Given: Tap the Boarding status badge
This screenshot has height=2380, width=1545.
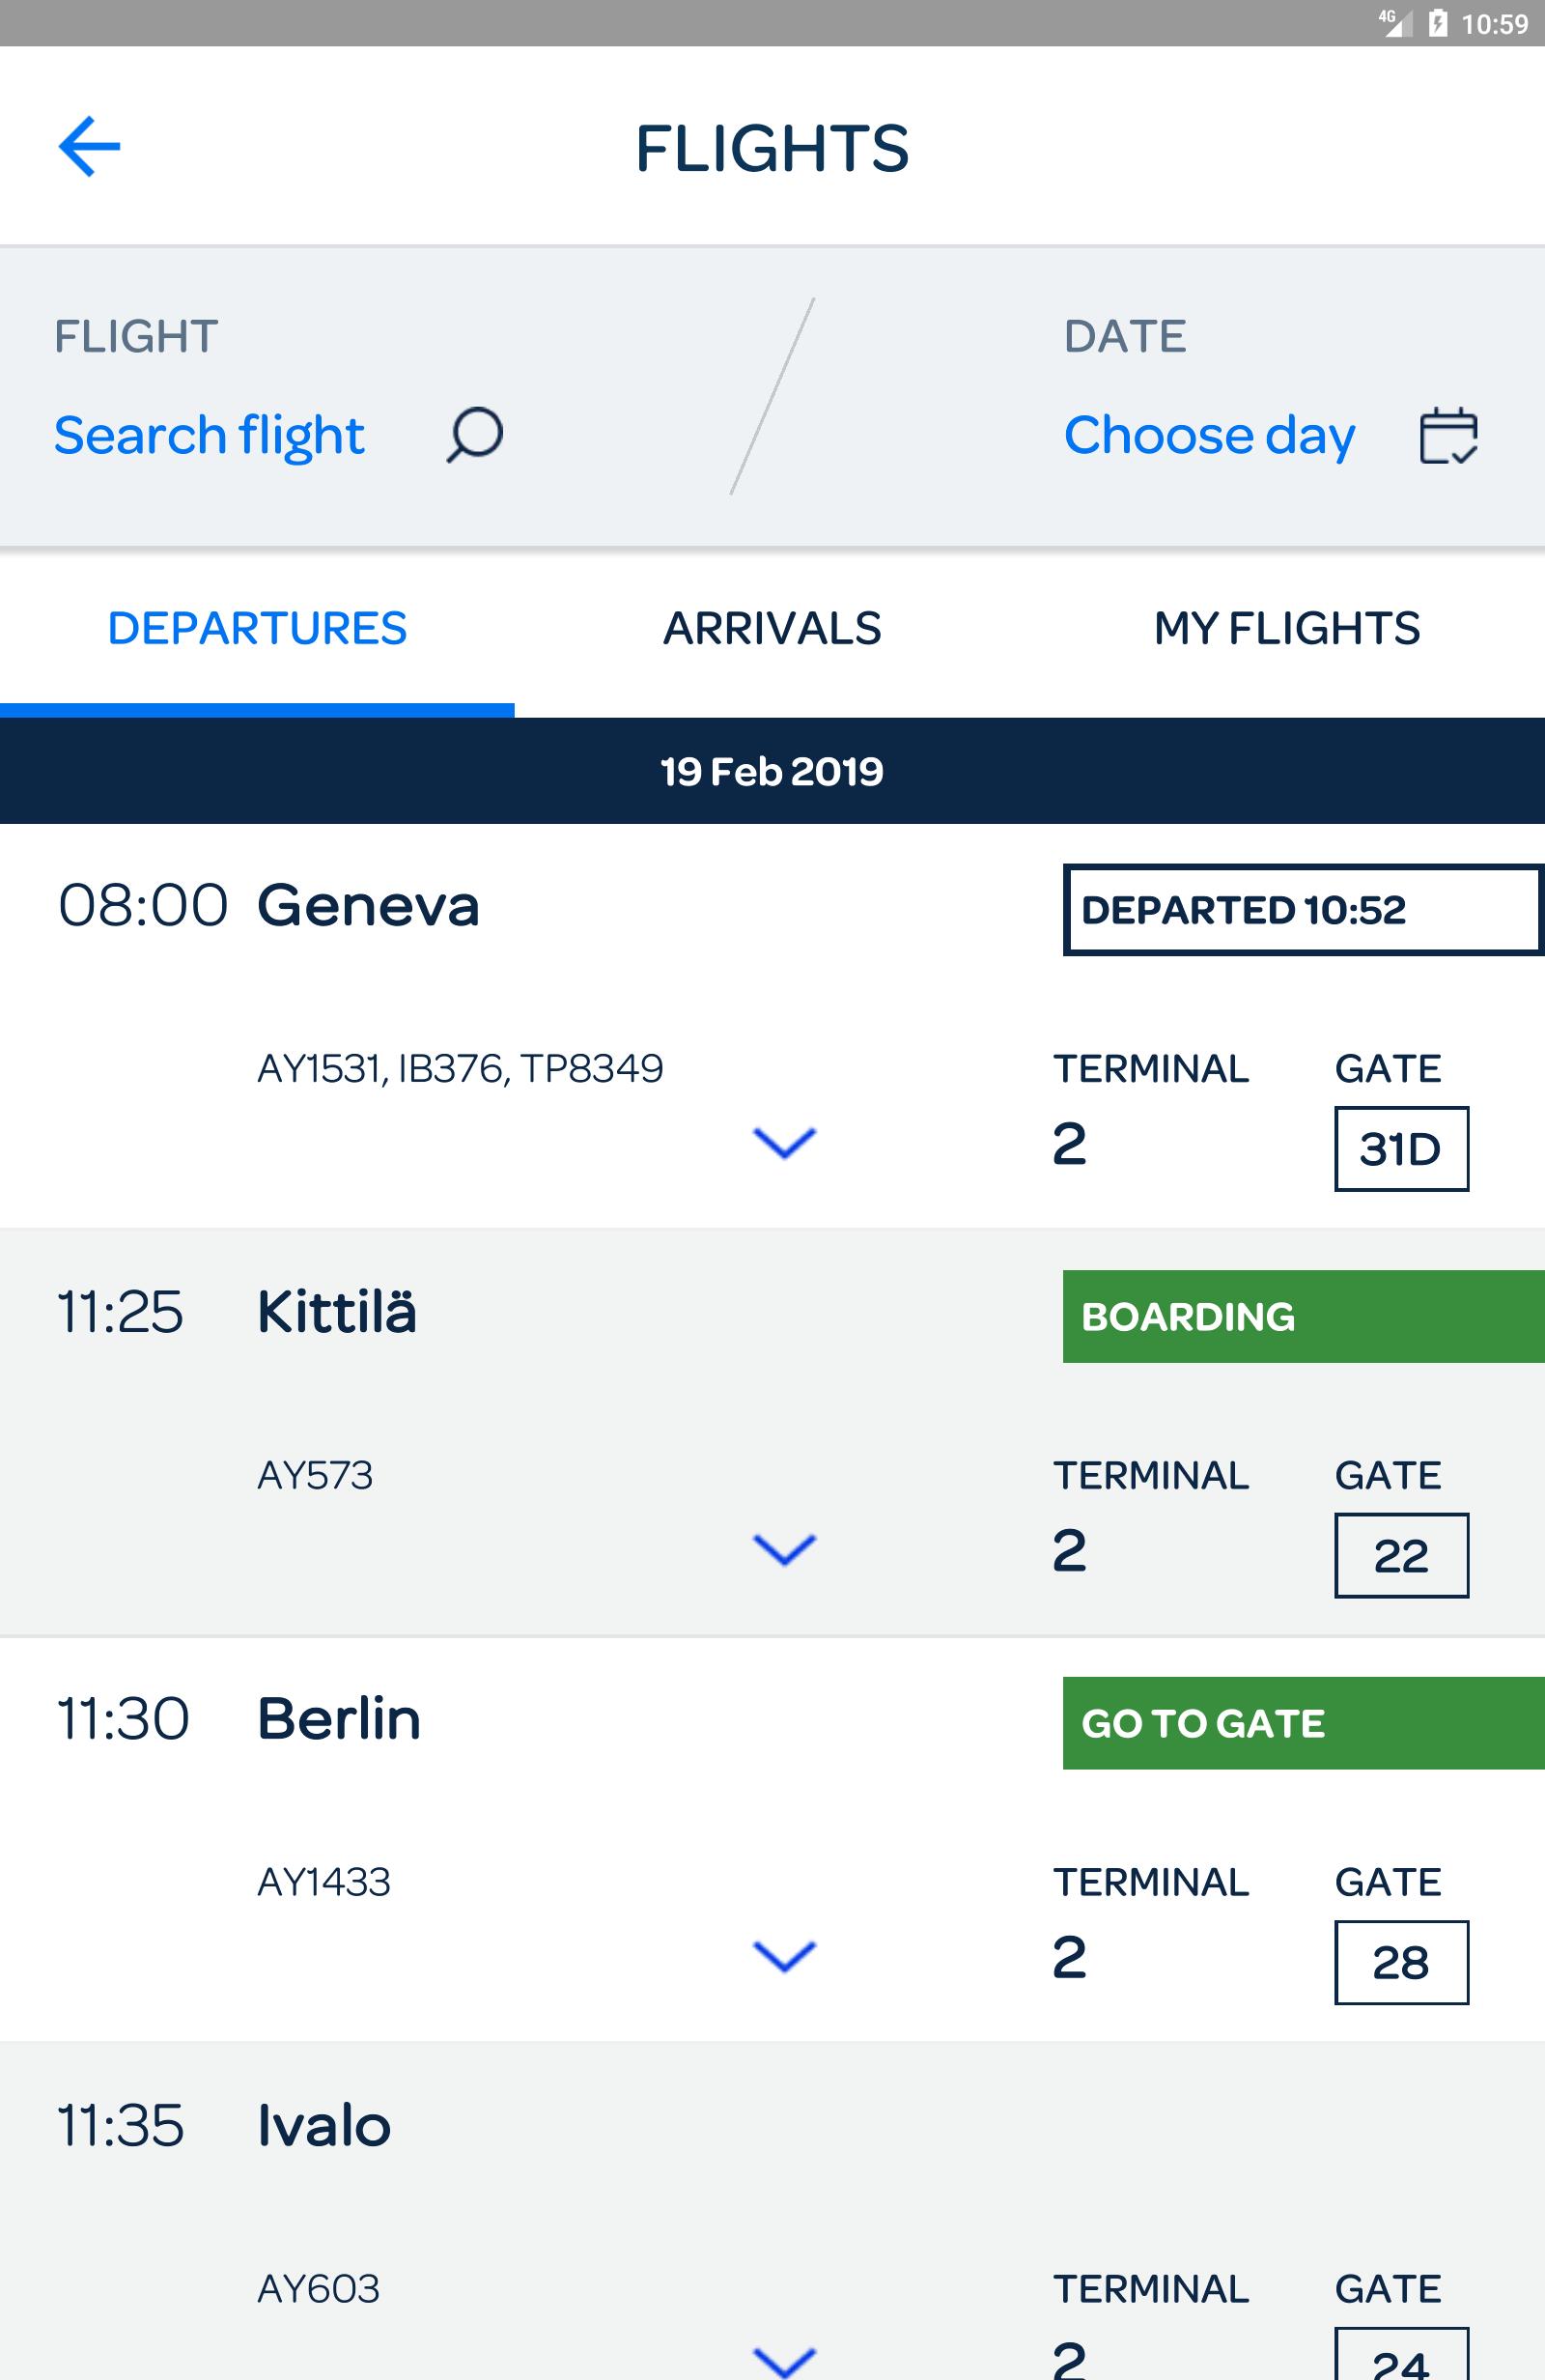Looking at the screenshot, I should [x=1303, y=1317].
